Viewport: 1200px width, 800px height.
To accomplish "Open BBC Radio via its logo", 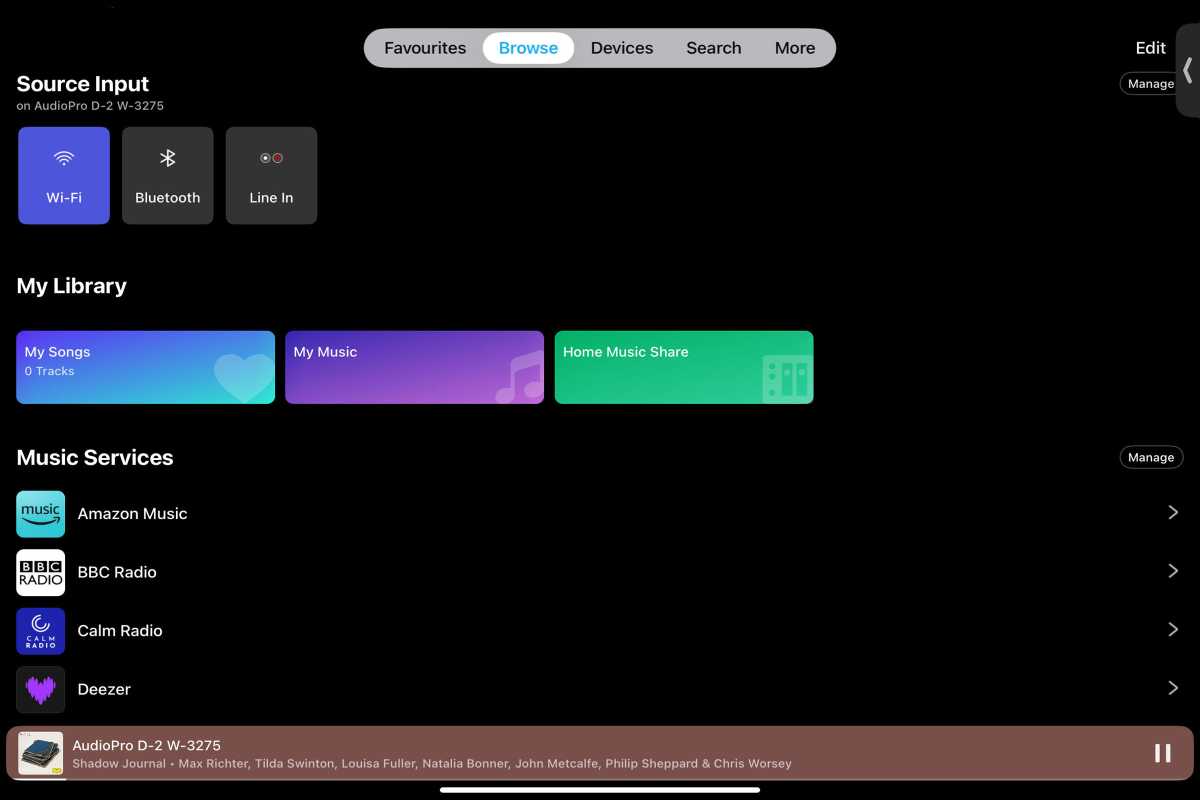I will [x=40, y=571].
